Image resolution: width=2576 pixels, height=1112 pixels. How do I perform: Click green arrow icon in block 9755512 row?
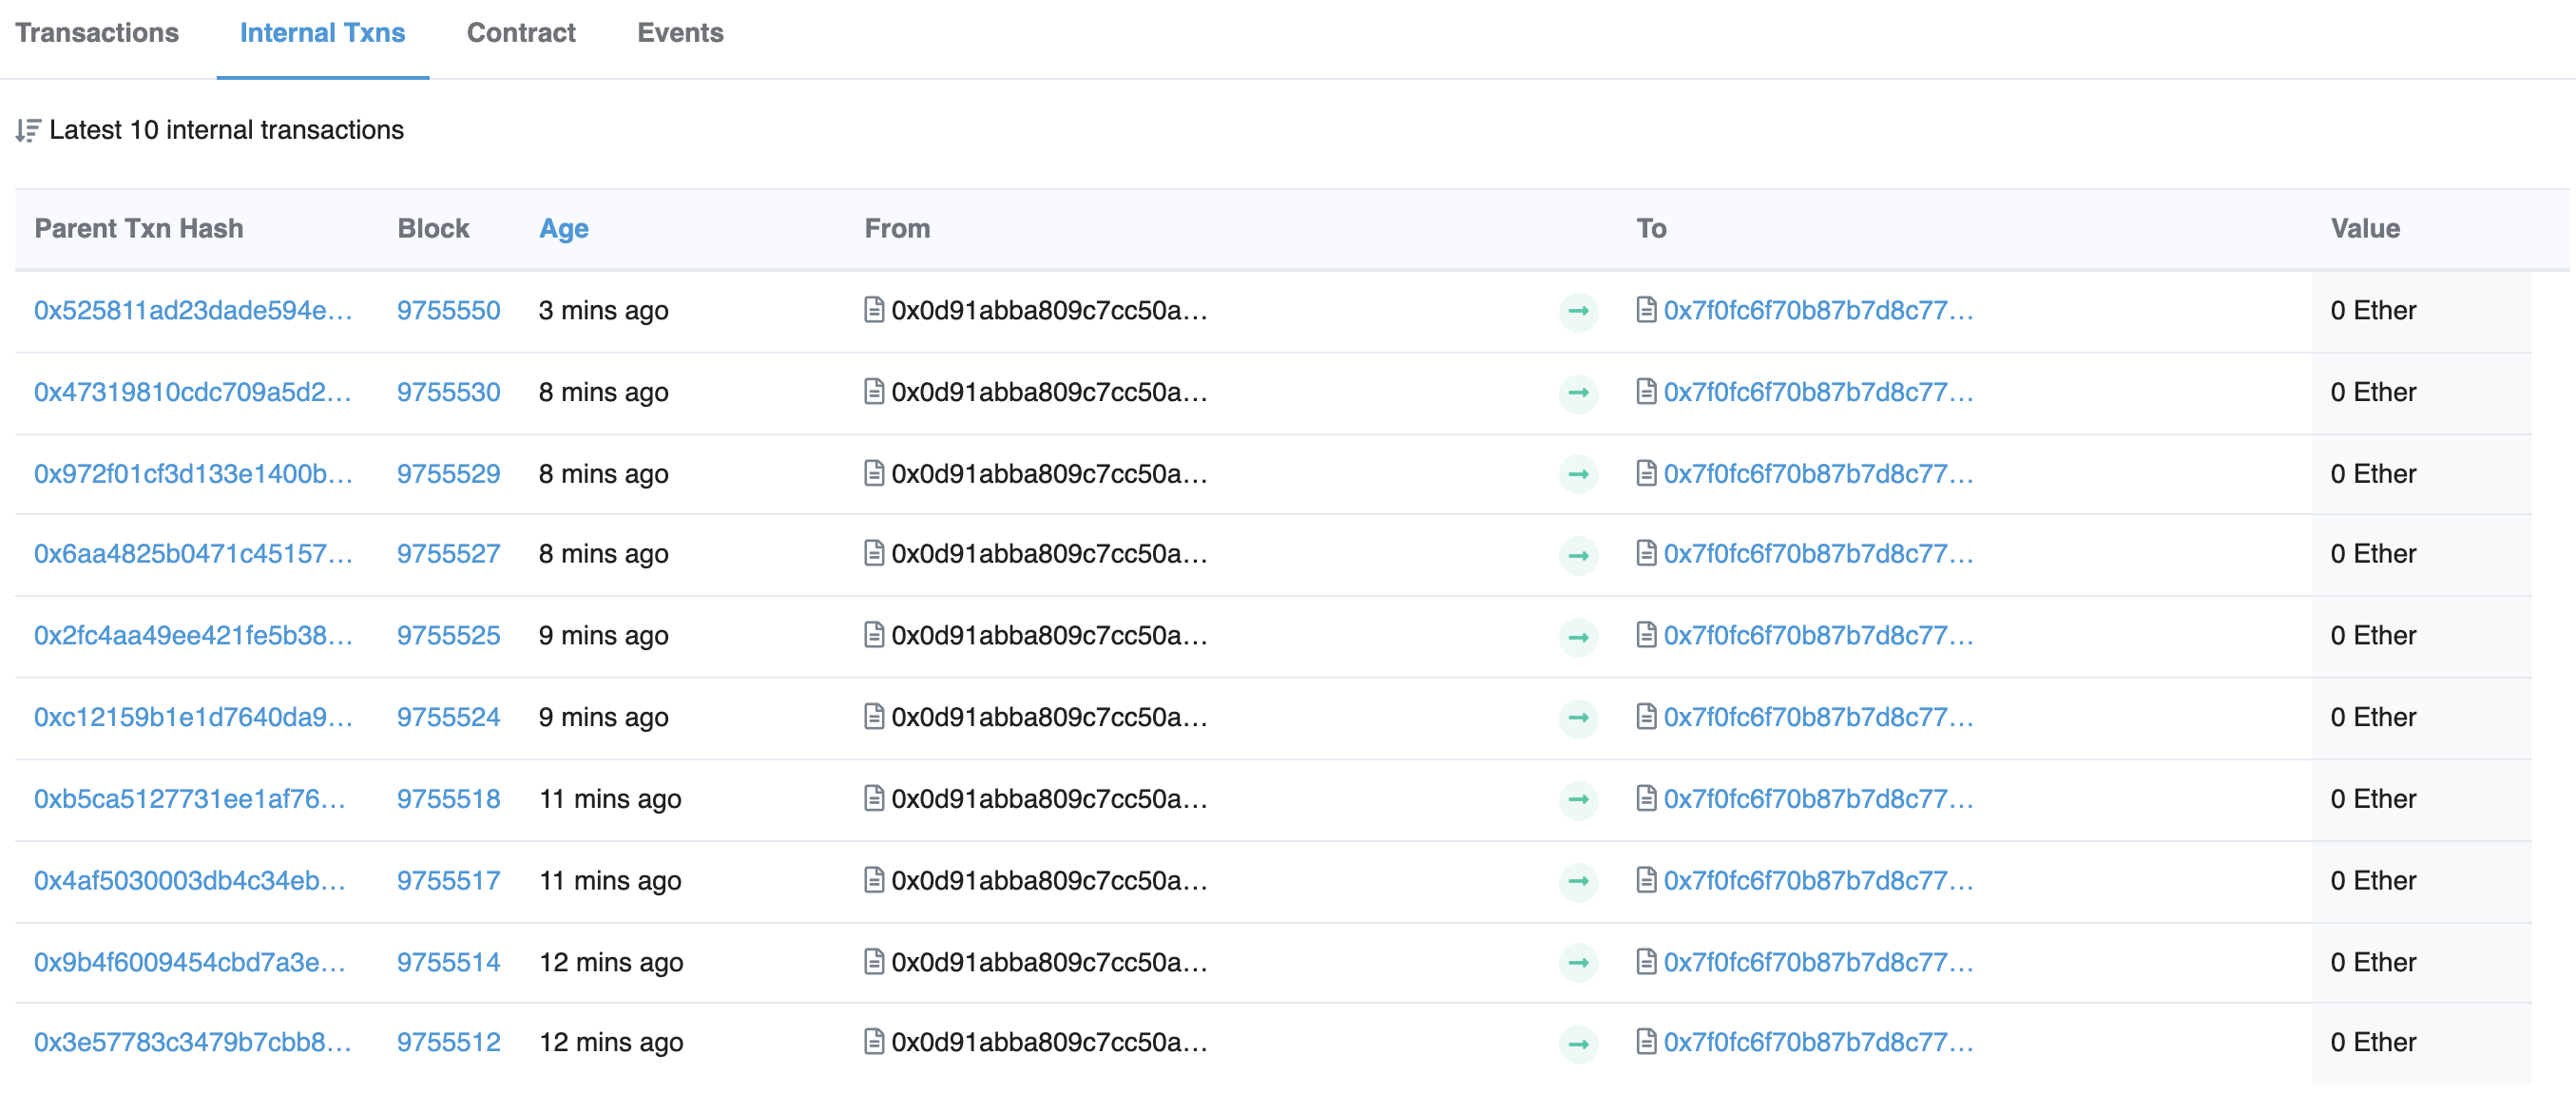coord(1578,1044)
